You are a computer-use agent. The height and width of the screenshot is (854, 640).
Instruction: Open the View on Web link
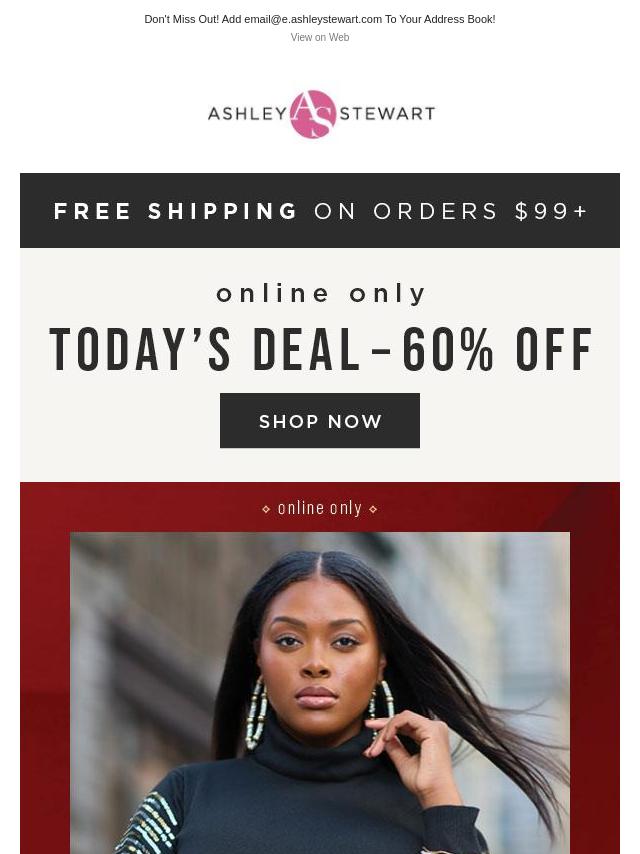pyautogui.click(x=320, y=37)
